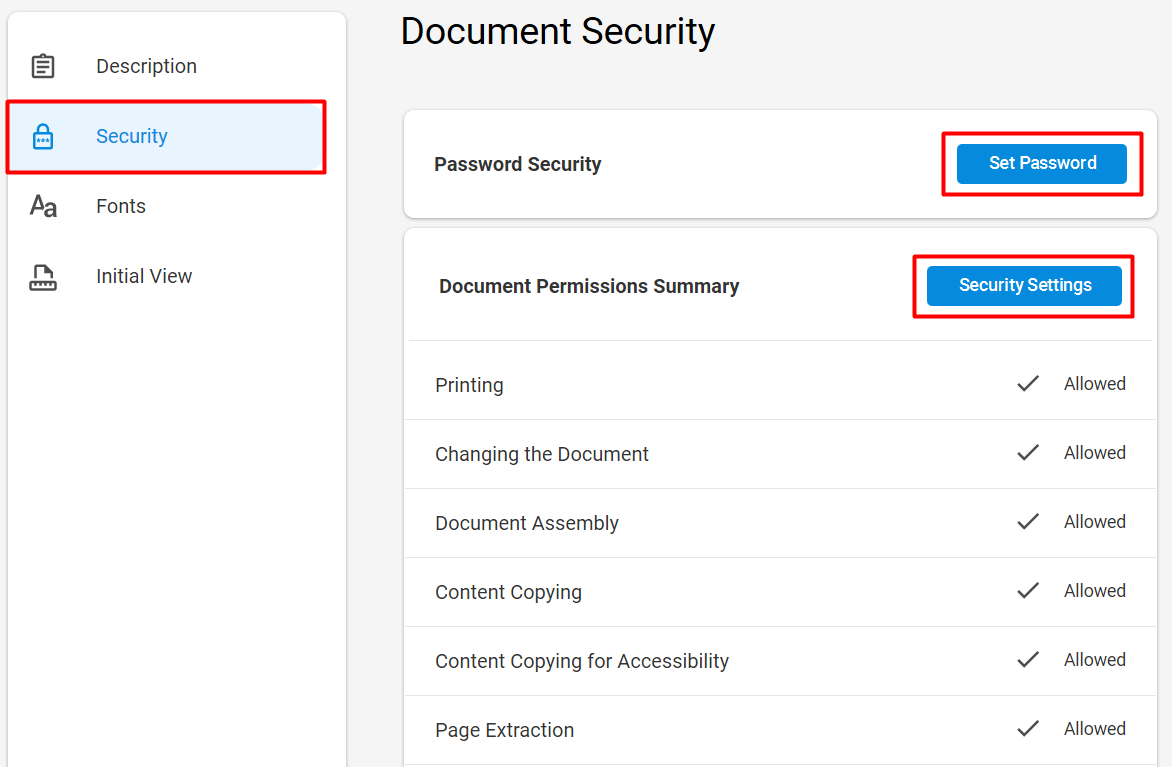Image resolution: width=1172 pixels, height=767 pixels.
Task: Click the Document Permissions Summary heading
Action: click(x=589, y=286)
